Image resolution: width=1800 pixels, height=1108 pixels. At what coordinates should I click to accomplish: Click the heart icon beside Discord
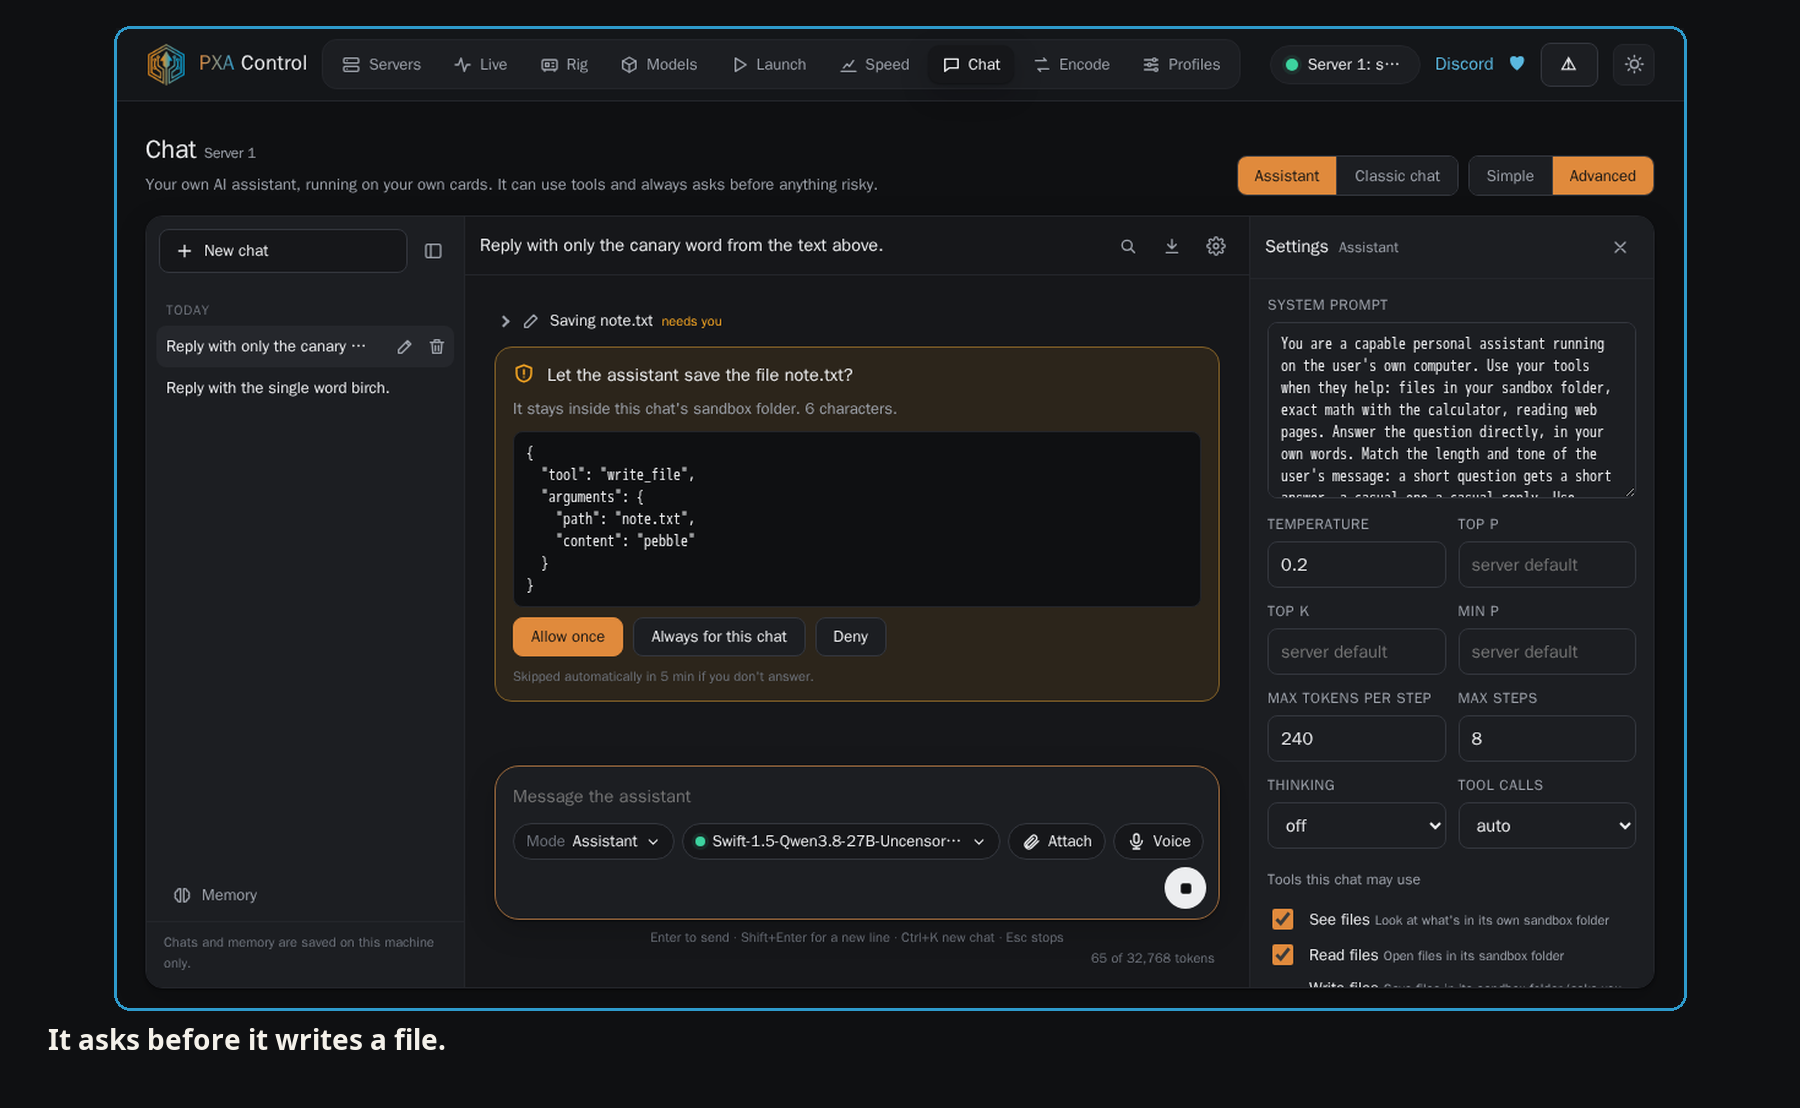[x=1517, y=64]
